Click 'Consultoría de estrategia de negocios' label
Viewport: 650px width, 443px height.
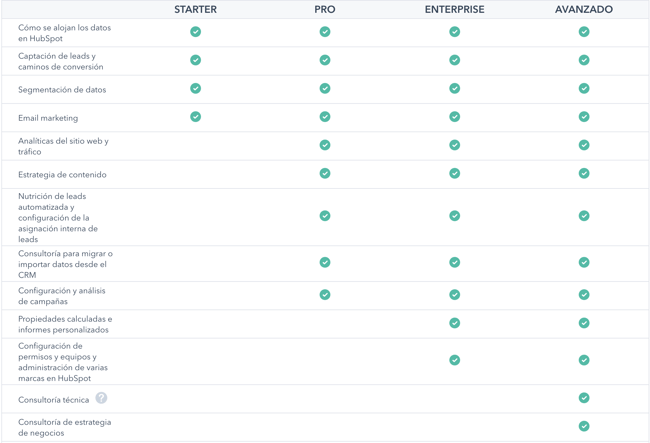click(65, 428)
